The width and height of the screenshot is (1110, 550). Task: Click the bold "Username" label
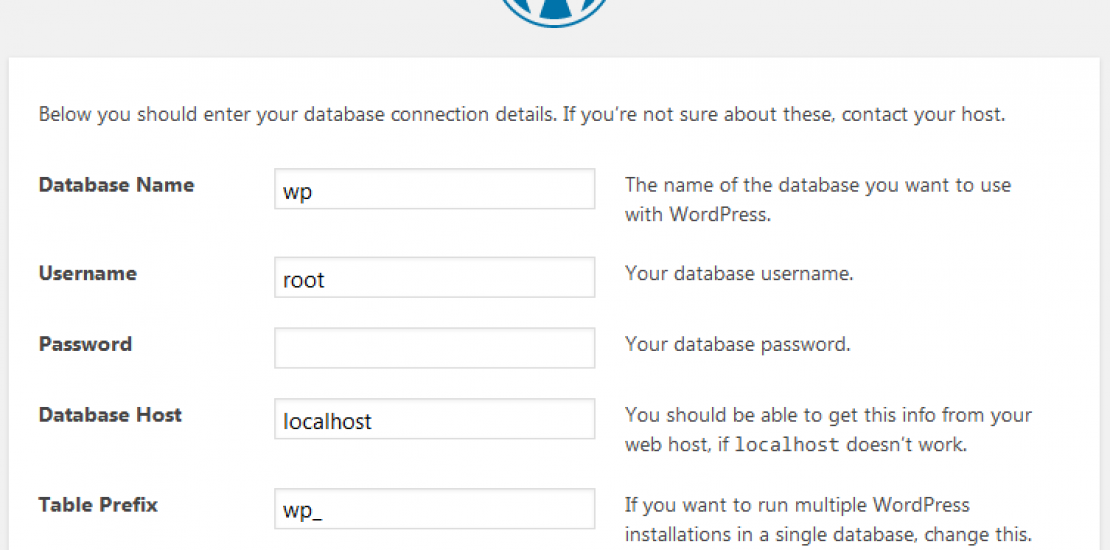(x=87, y=274)
